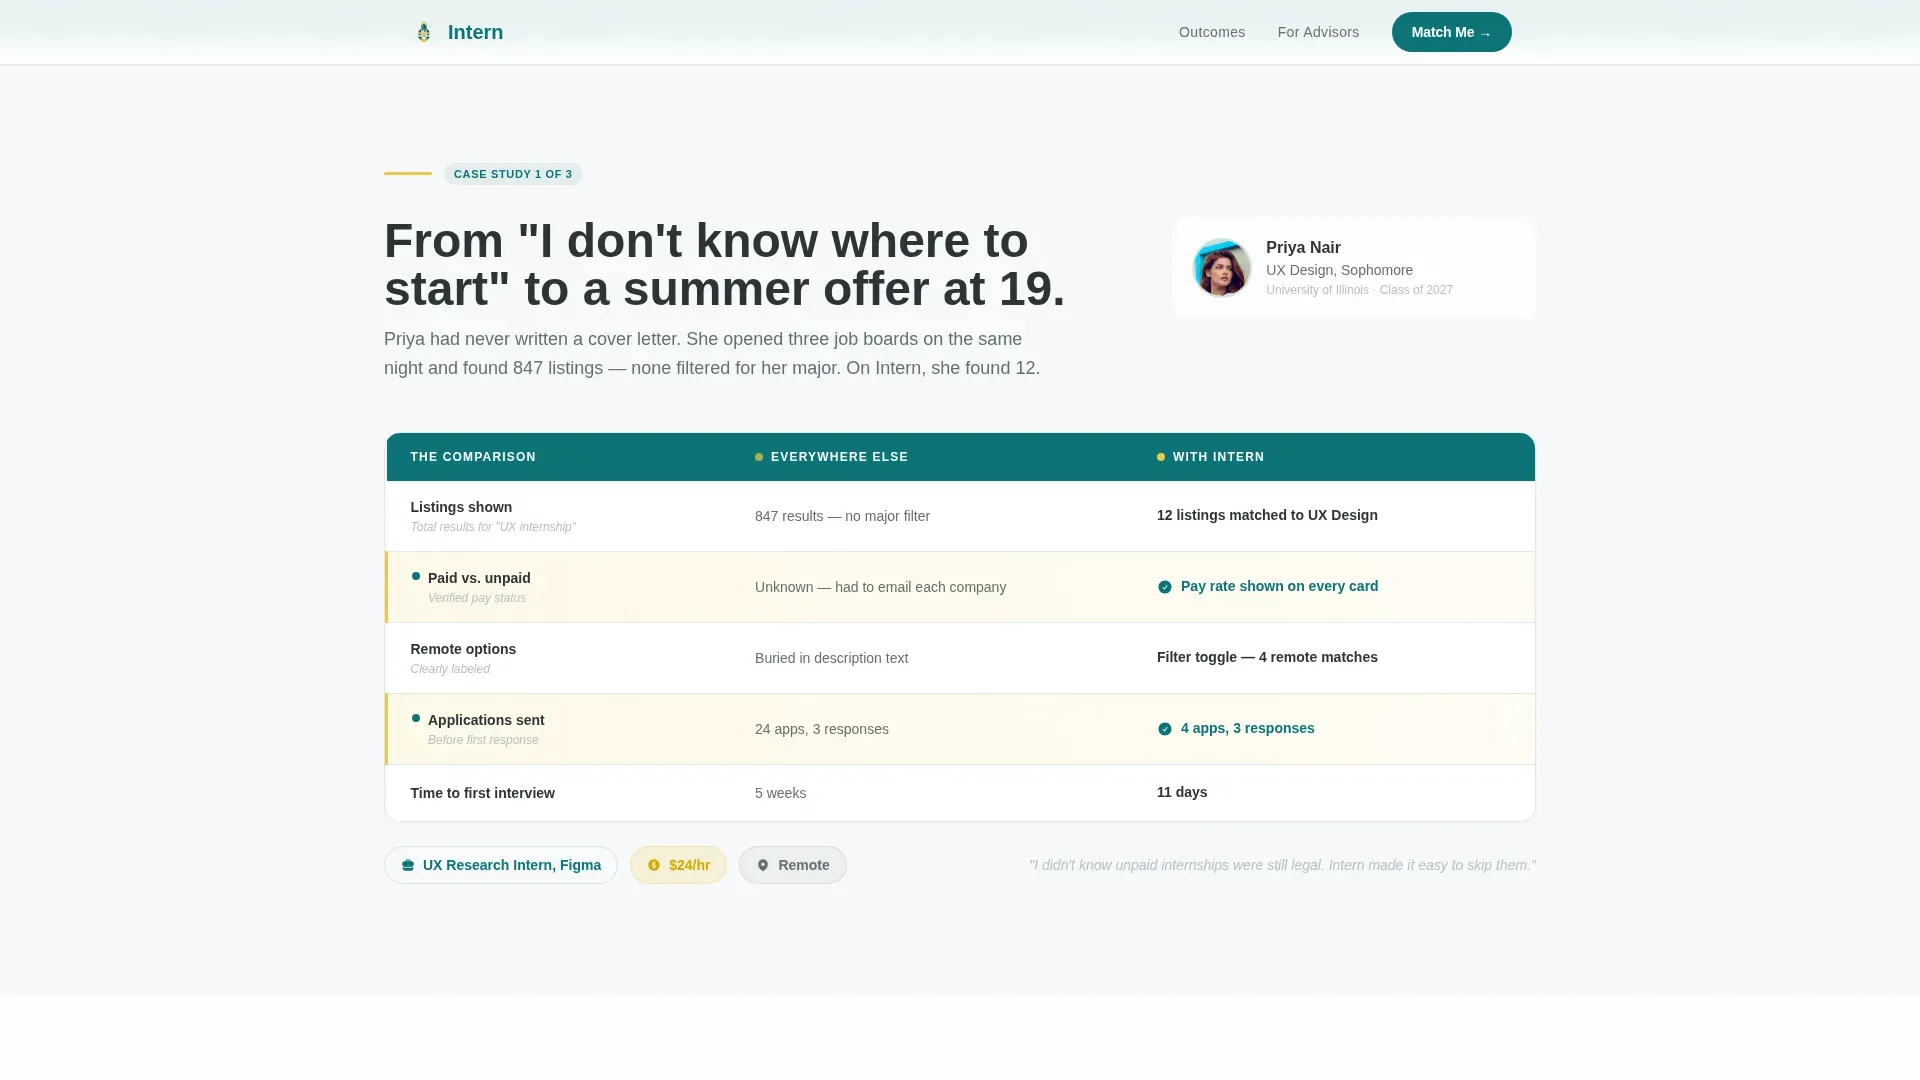The width and height of the screenshot is (1920, 1080).
Task: Click the 5 weeks cell
Action: tap(780, 793)
